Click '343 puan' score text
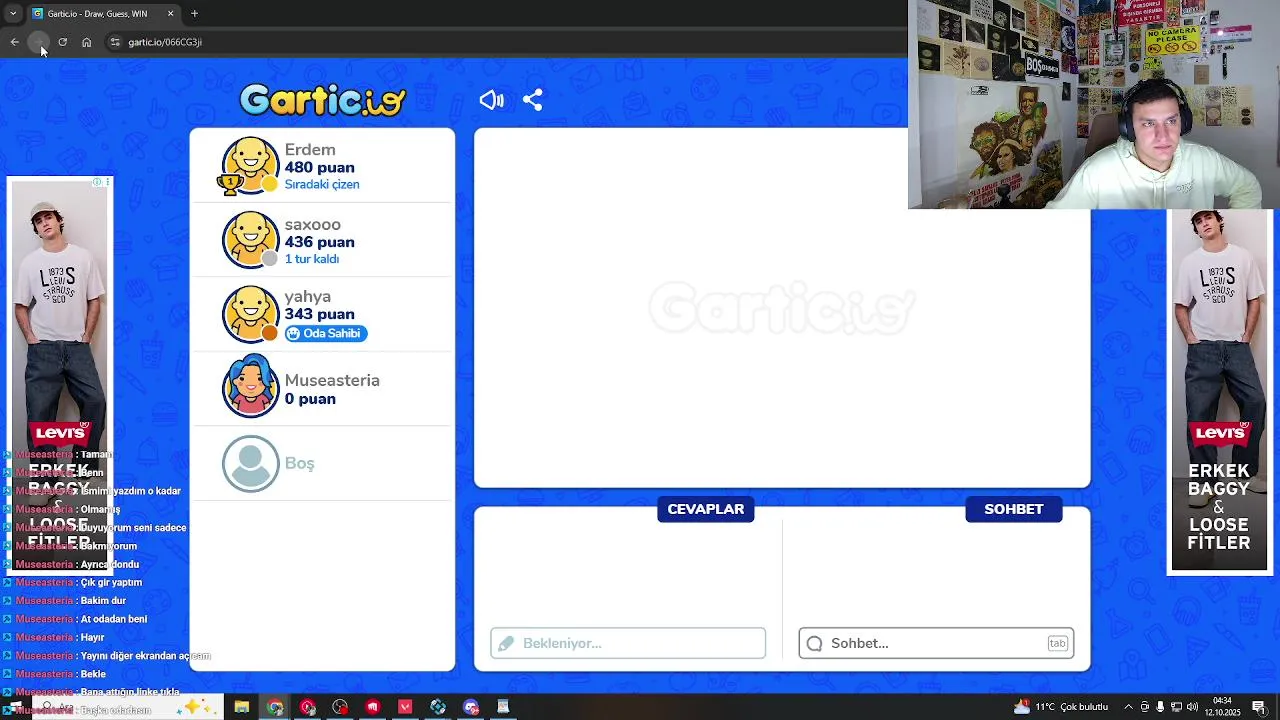 319,314
